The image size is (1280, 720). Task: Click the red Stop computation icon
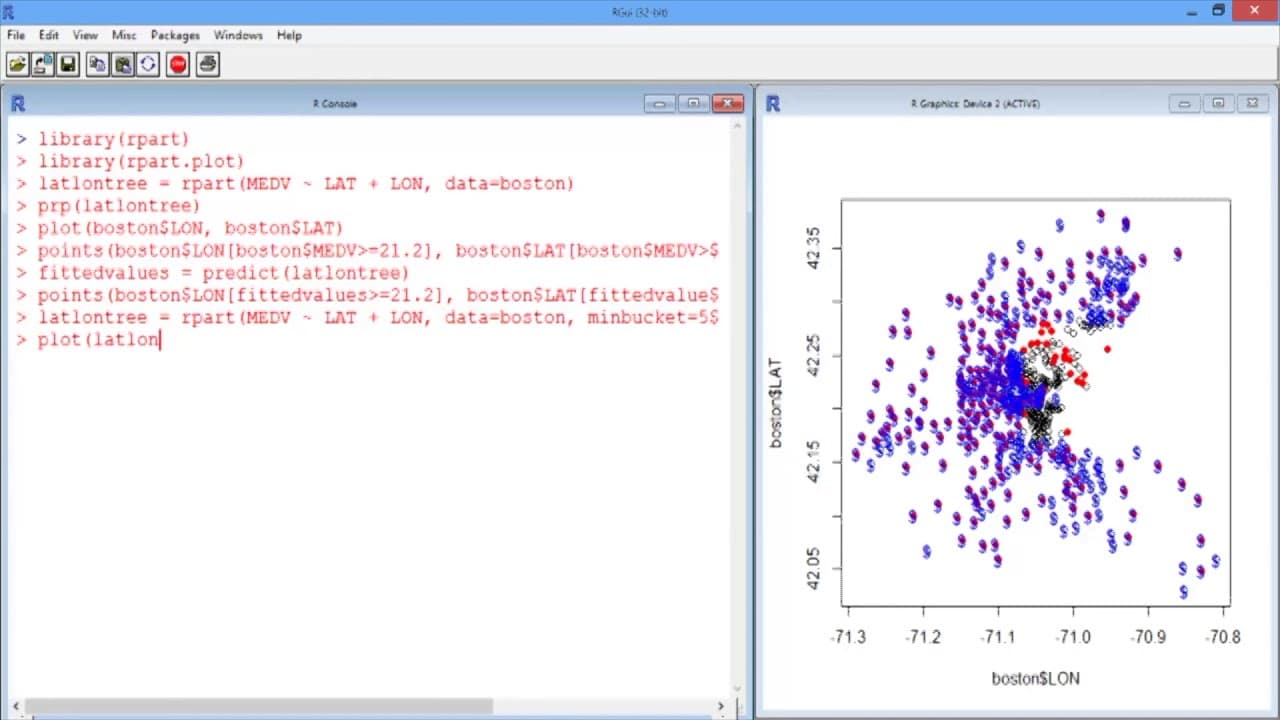(x=178, y=65)
